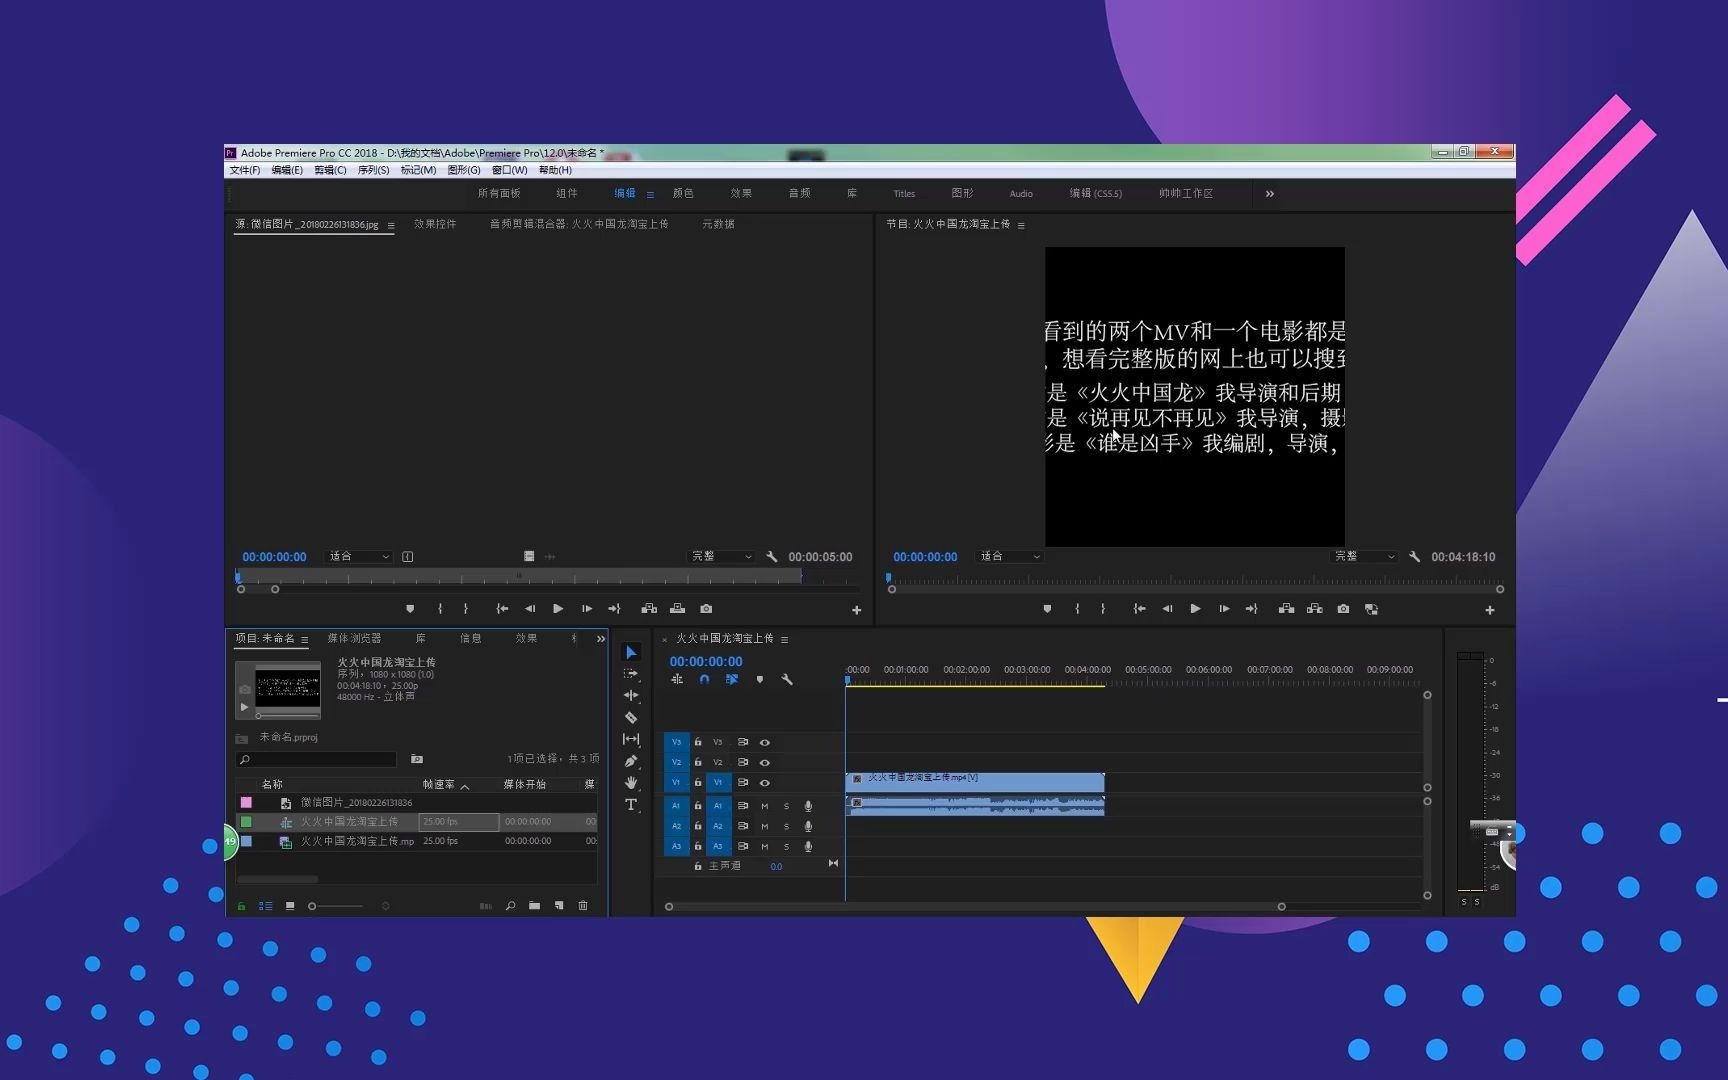
Task: Create new bin folder icon
Action: [534, 906]
